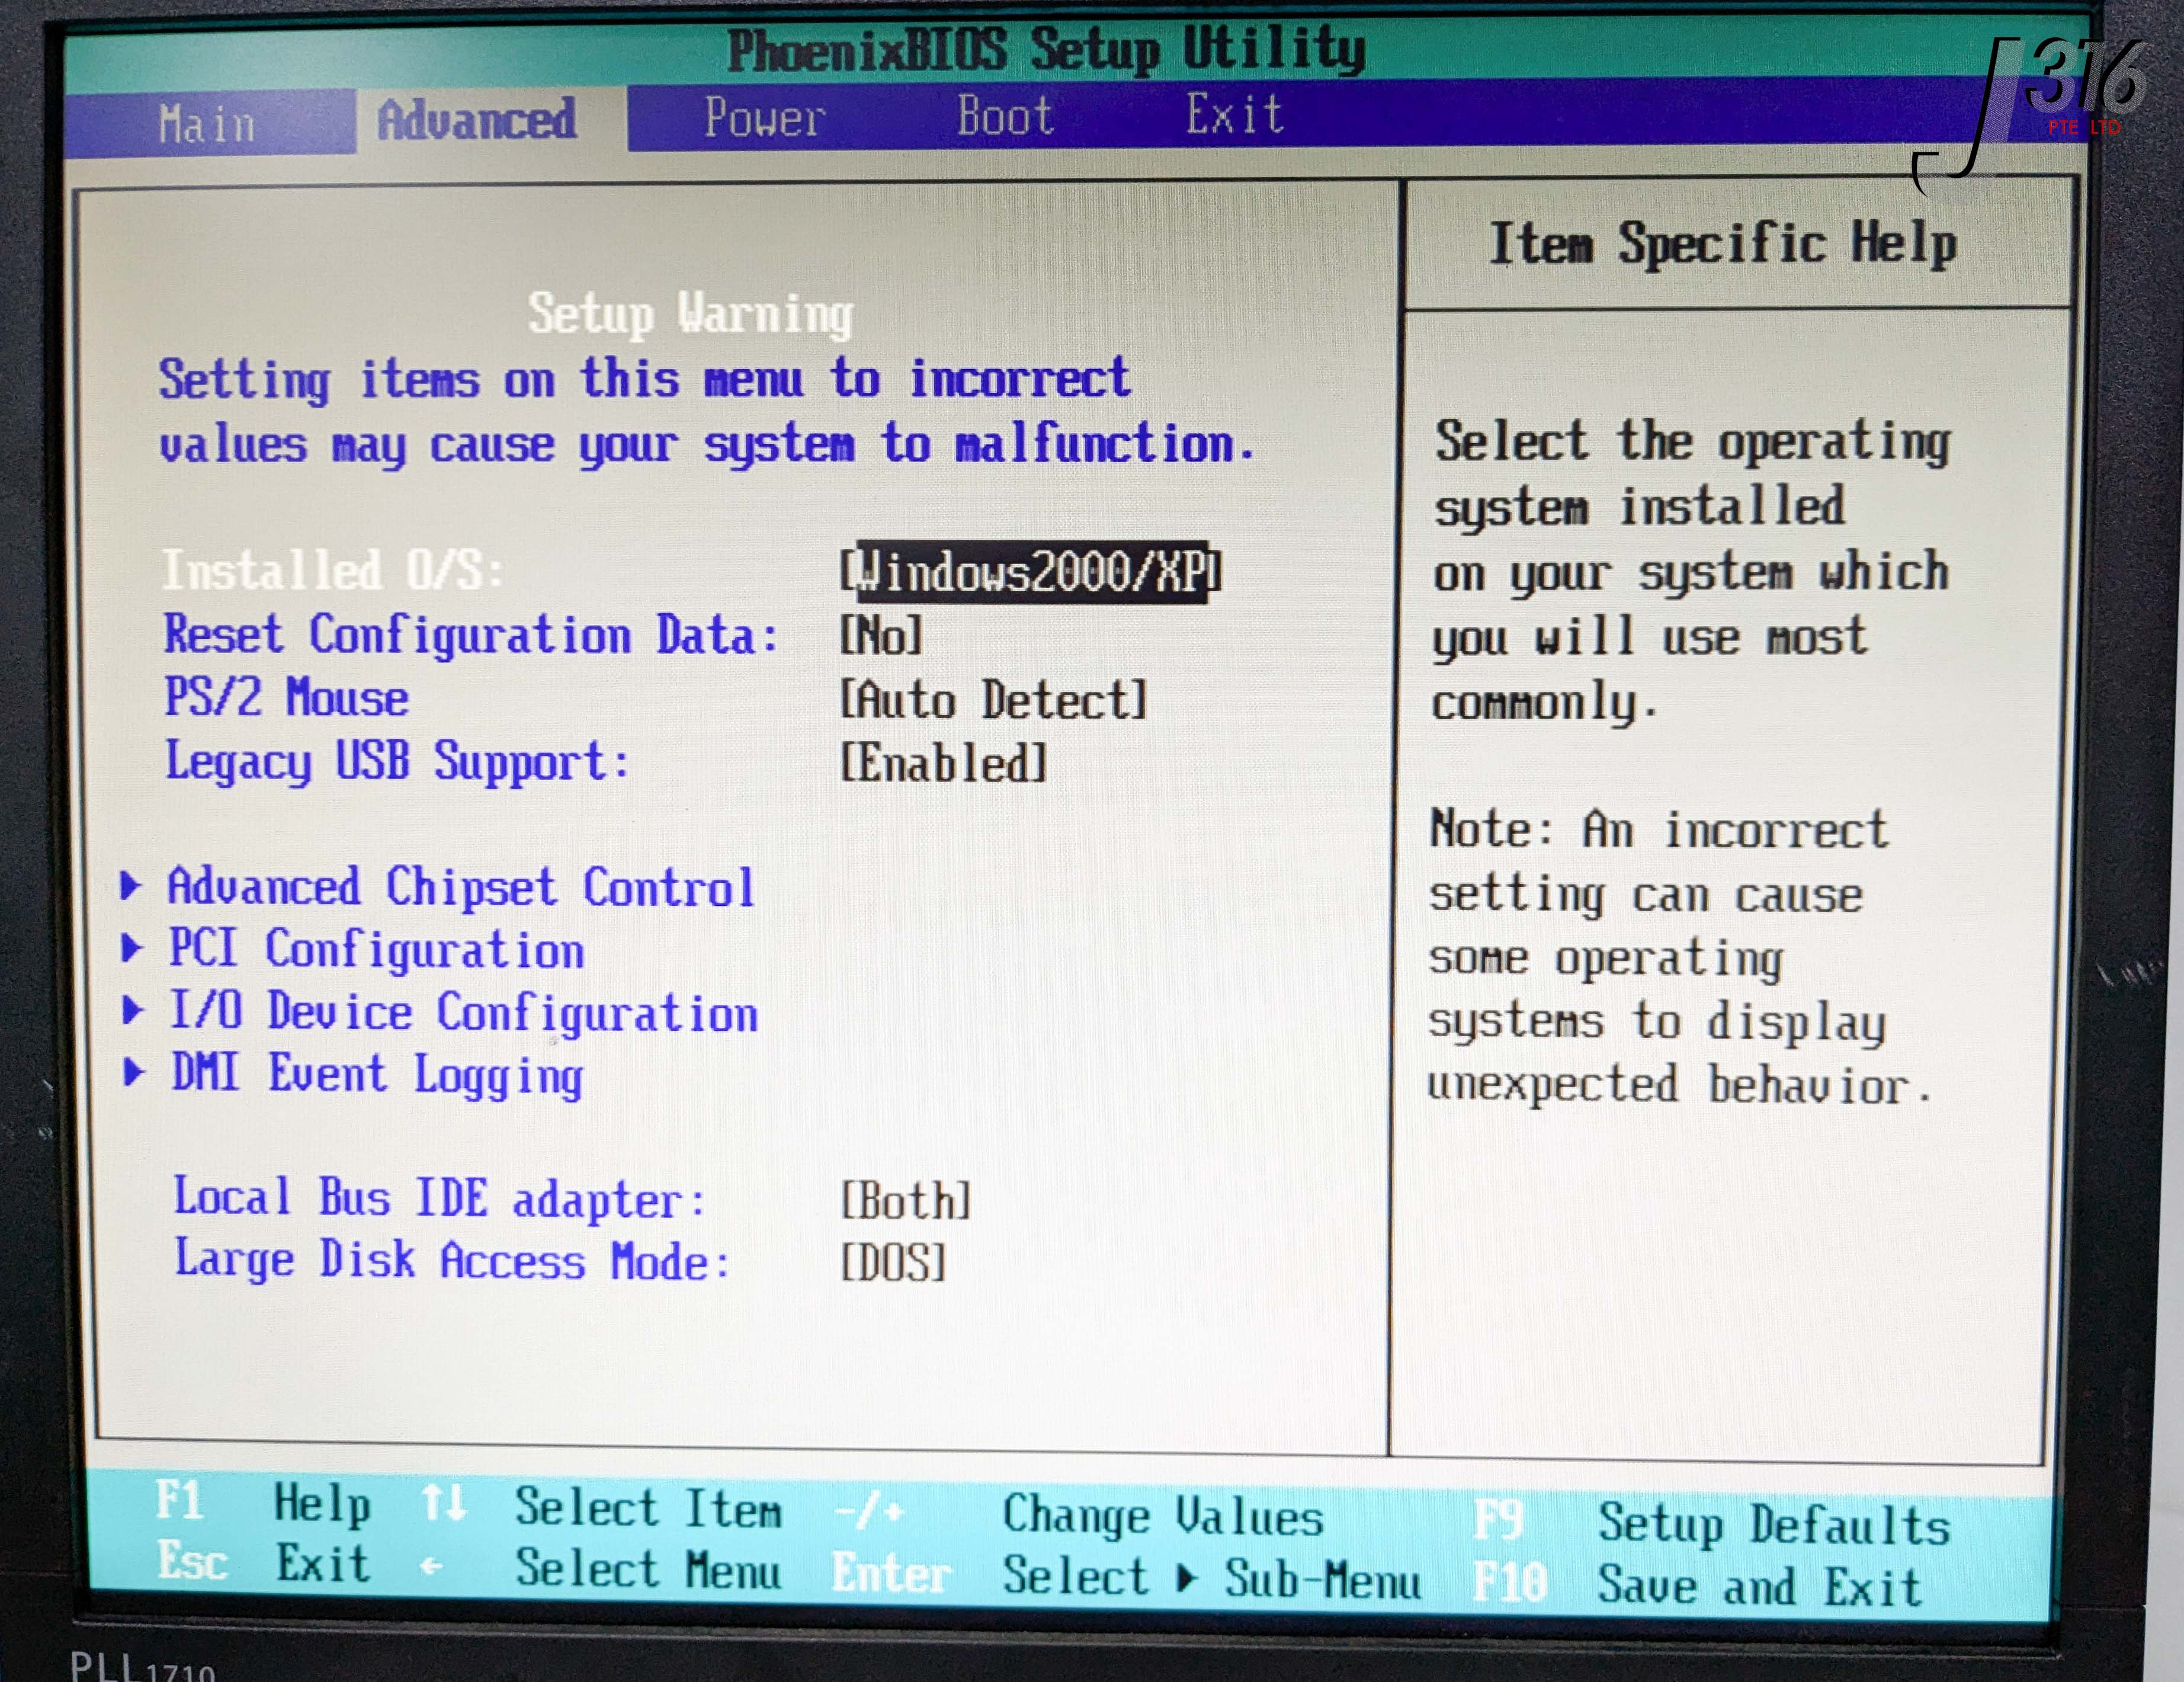Click the F9 Setup Defaults hint

pos(1711,1524)
